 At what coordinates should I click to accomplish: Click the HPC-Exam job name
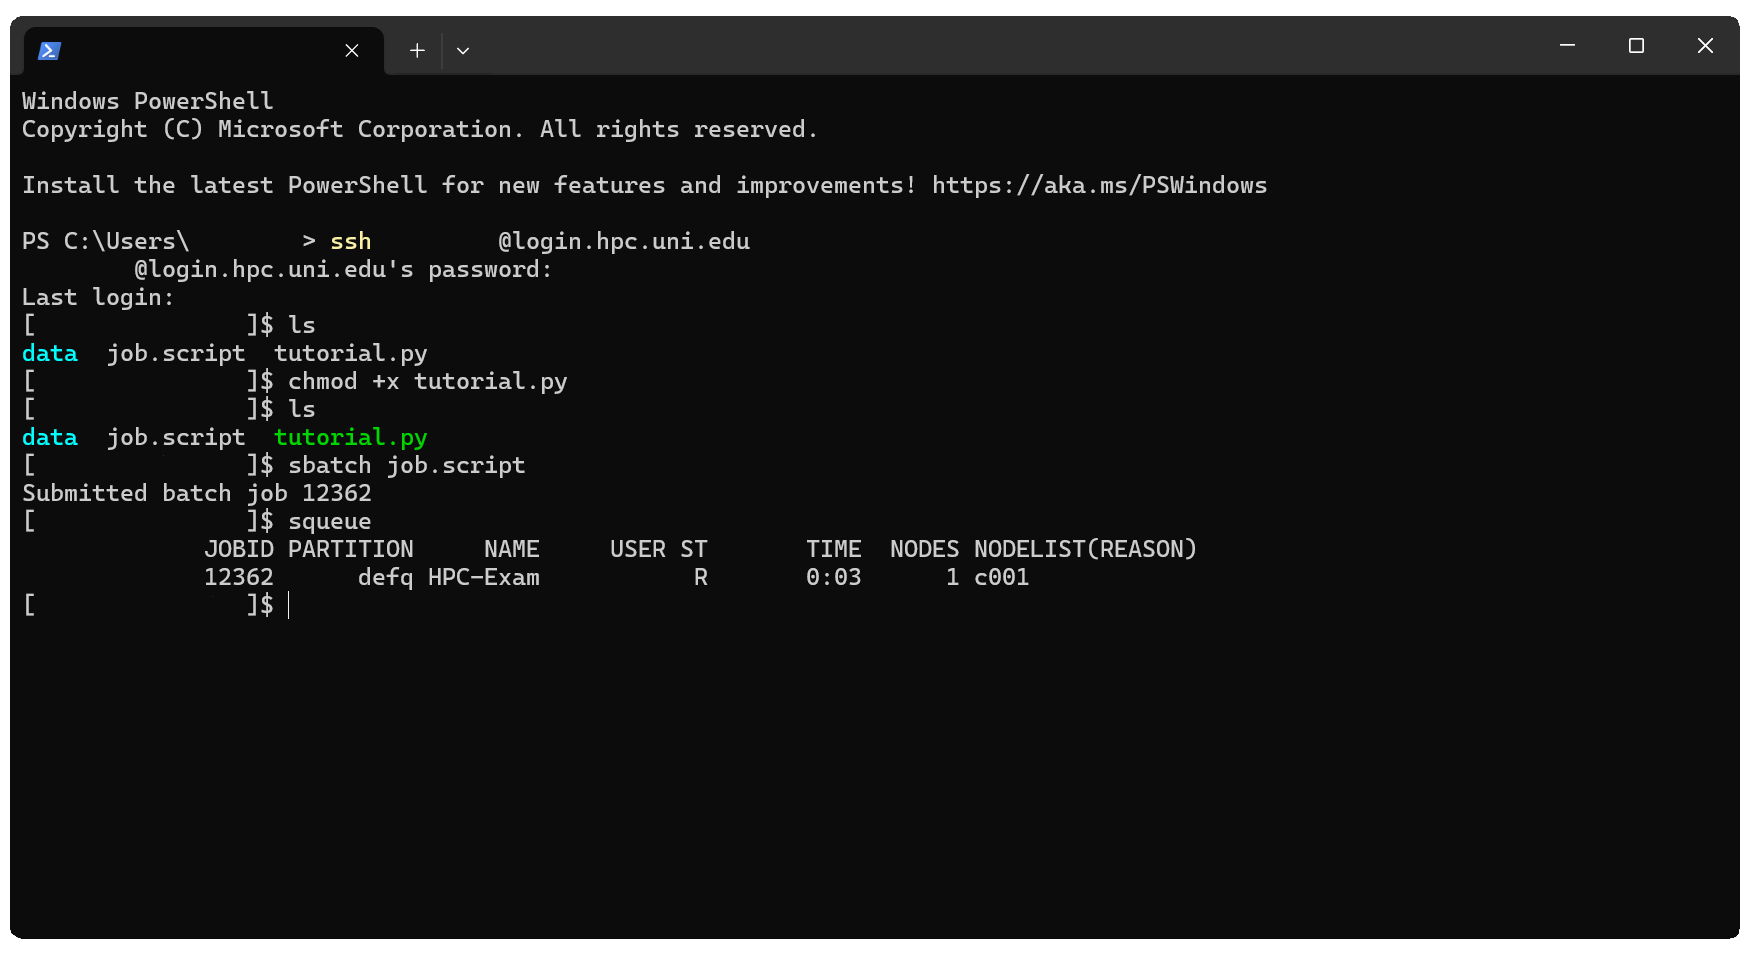coord(483,578)
